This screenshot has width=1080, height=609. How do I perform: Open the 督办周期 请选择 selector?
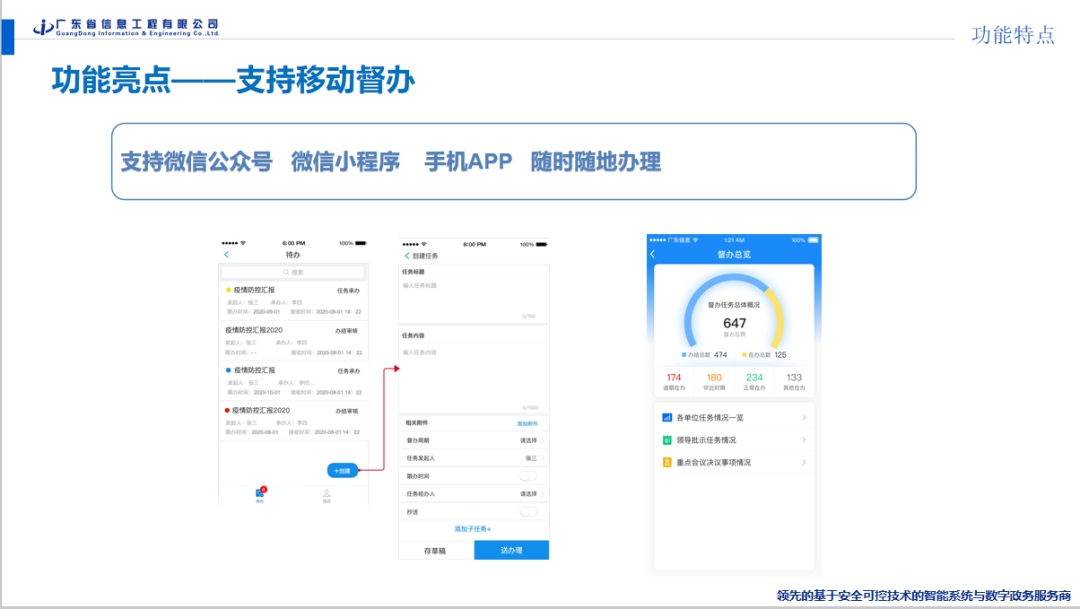pos(528,440)
